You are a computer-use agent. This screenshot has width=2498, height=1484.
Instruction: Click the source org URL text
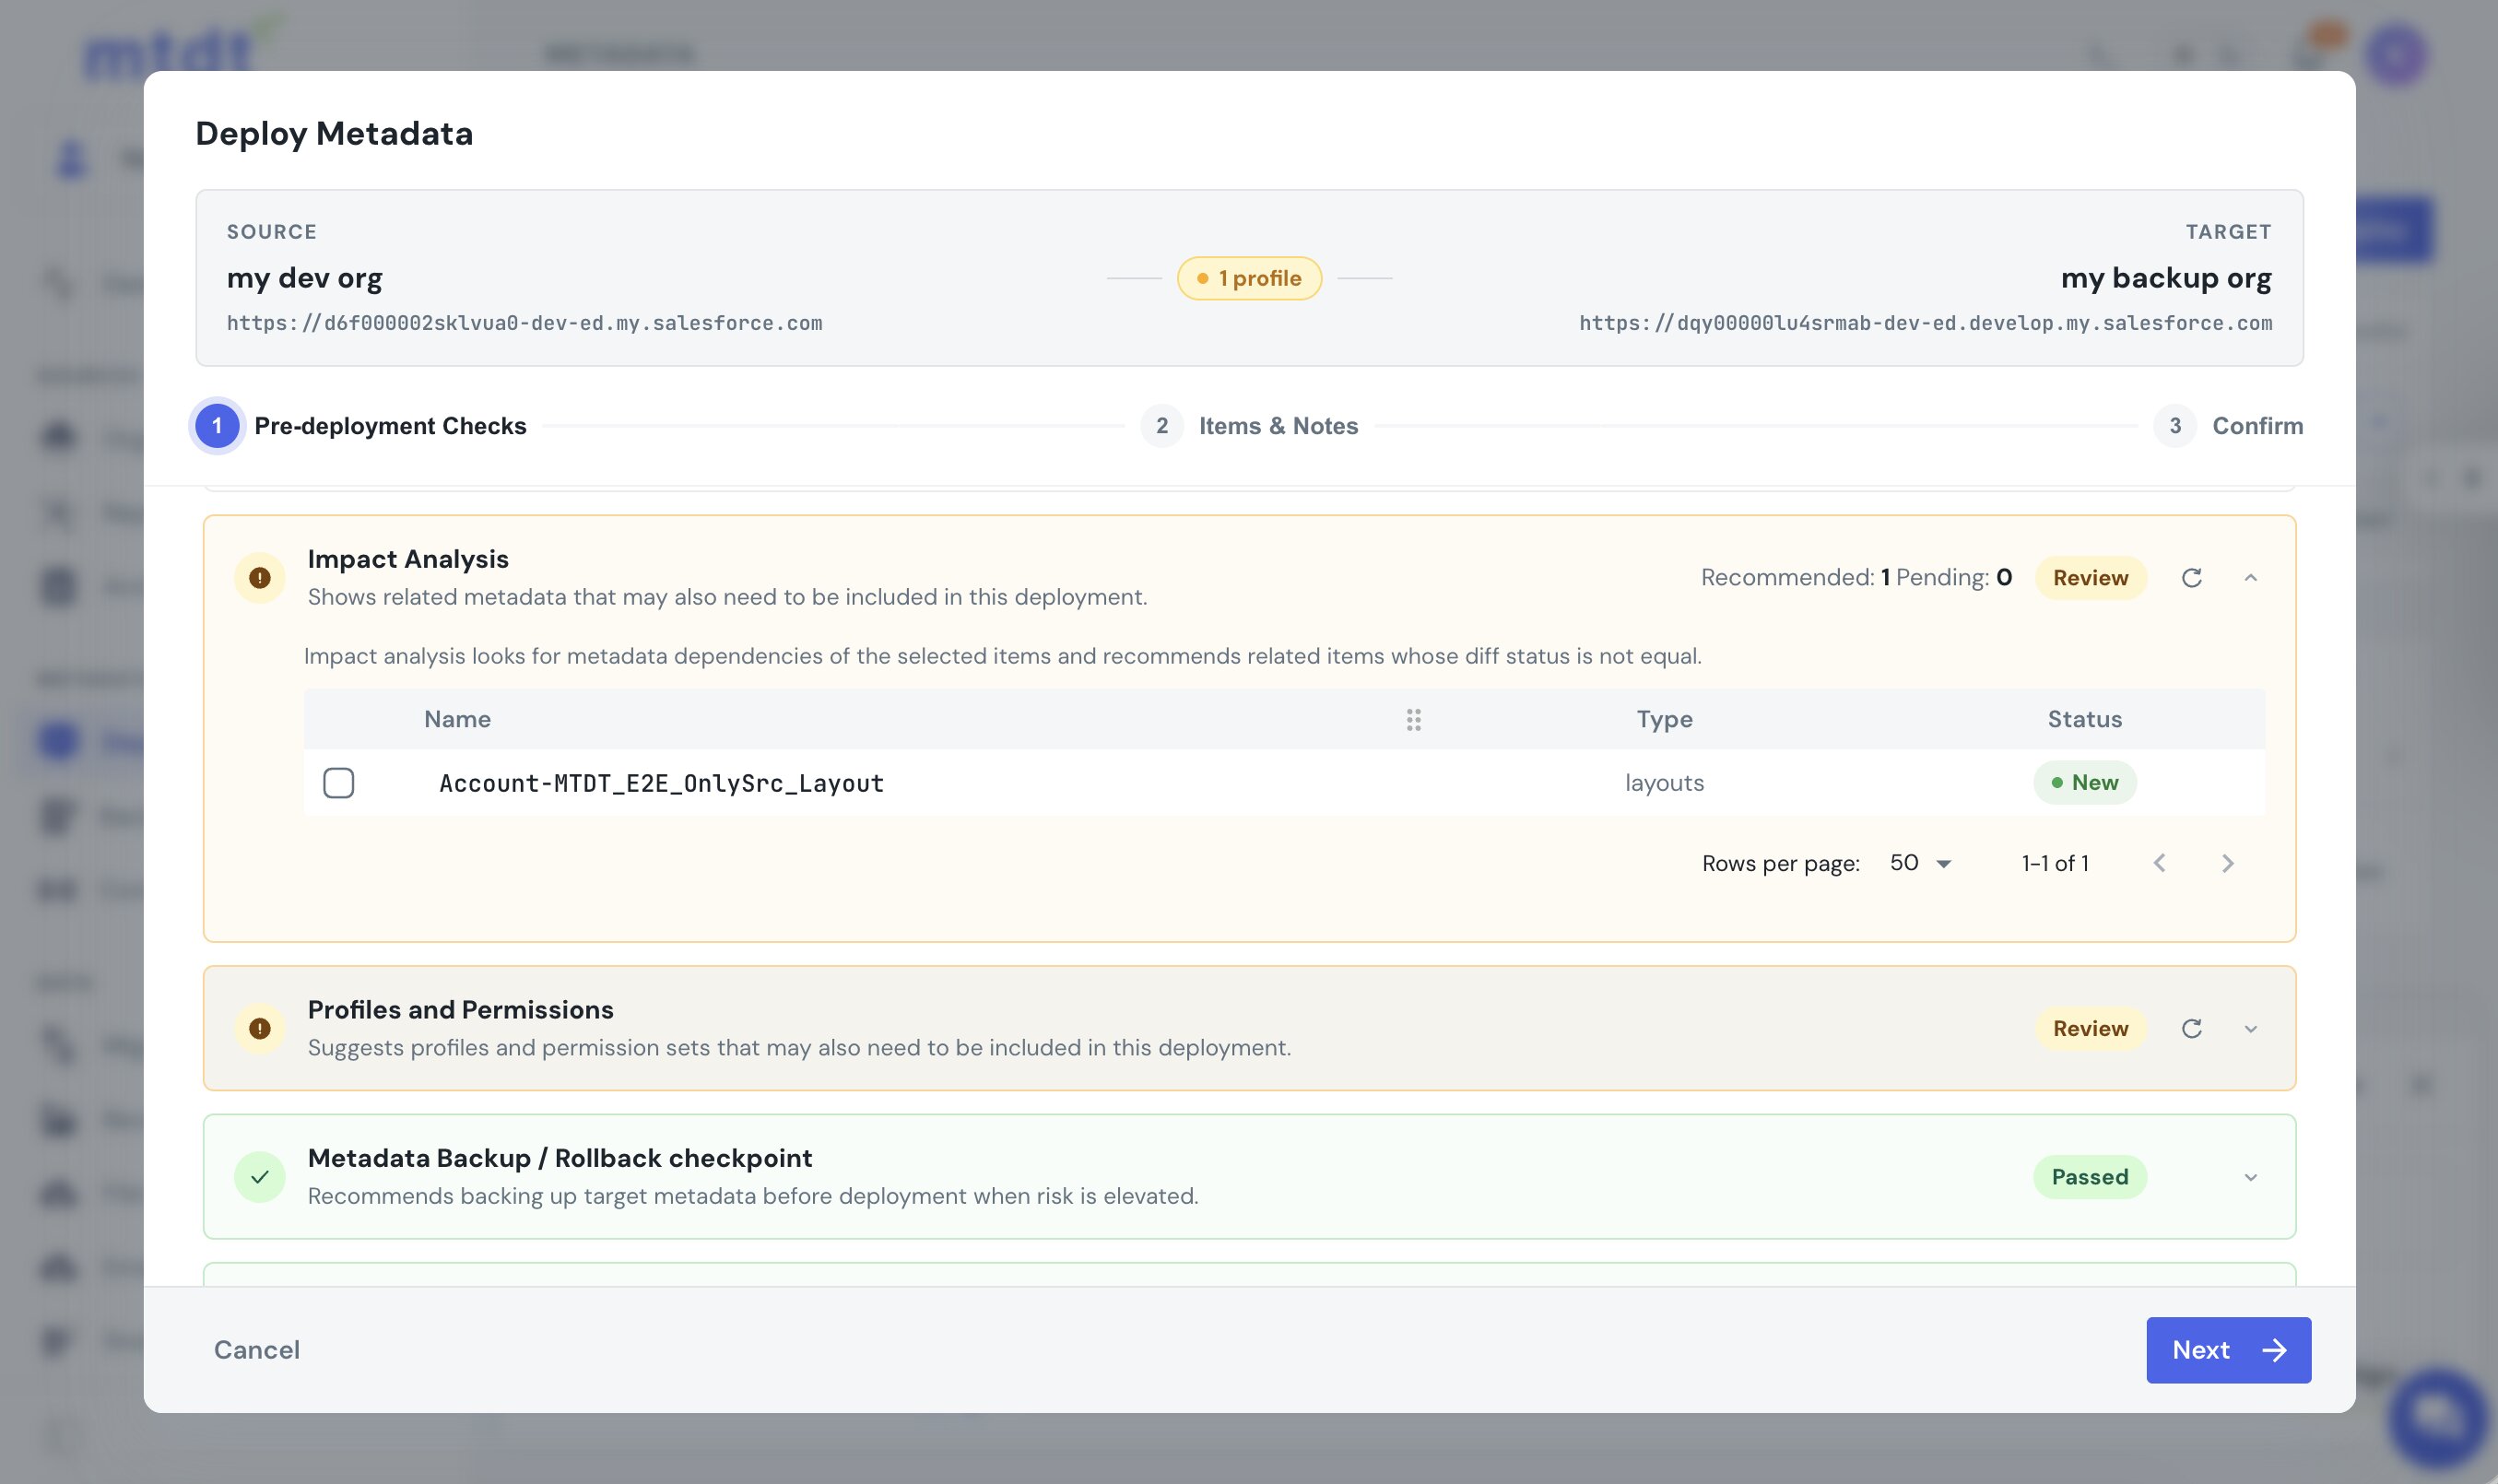(524, 323)
